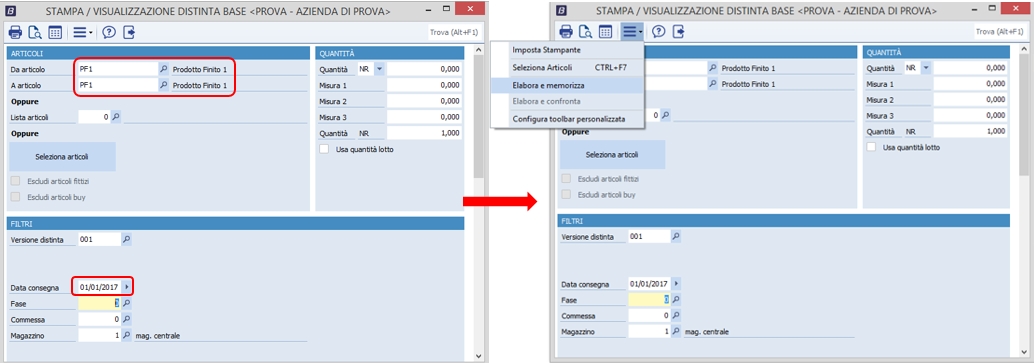1034x363 pixels.
Task: Click lookup icon beside Fase, left window
Action: 127,304
